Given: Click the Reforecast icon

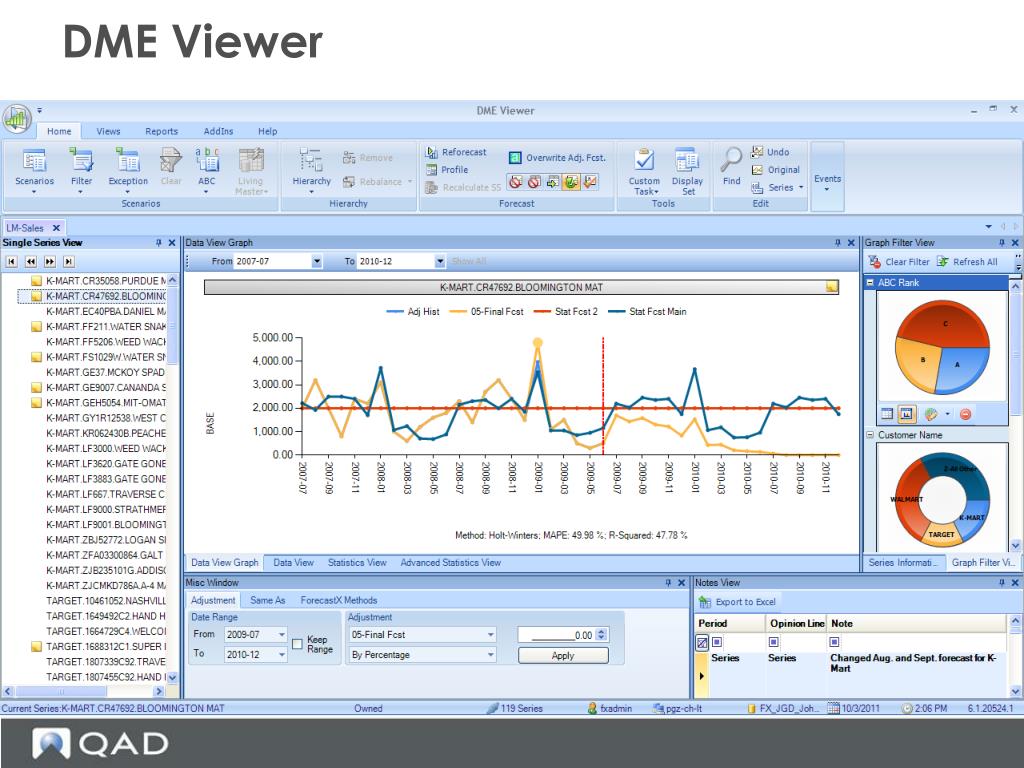Looking at the screenshot, I should click(x=432, y=152).
